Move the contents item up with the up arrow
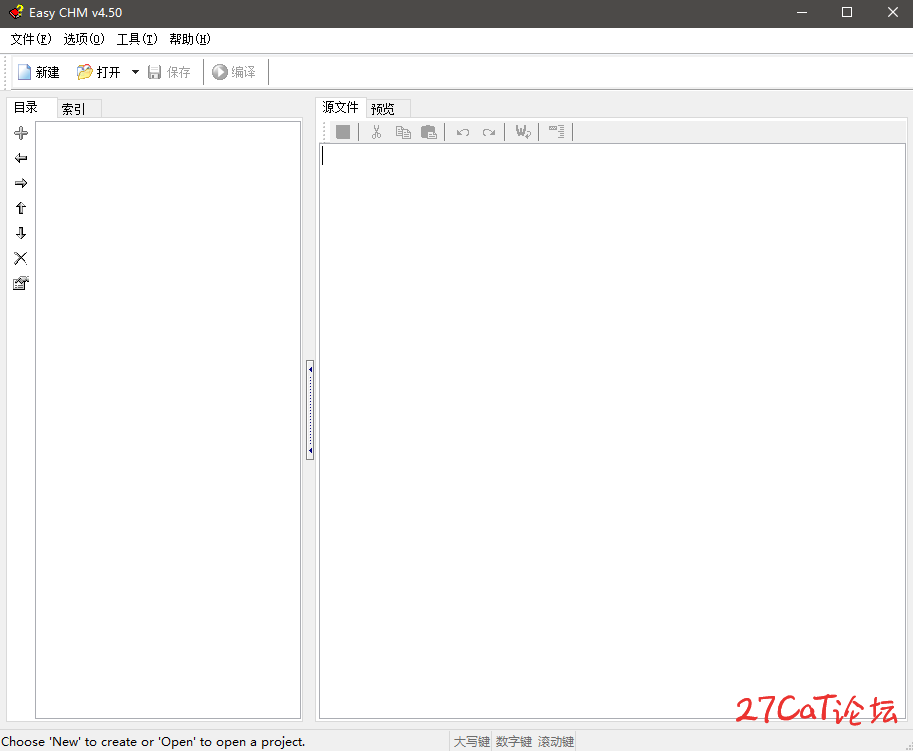913x751 pixels. click(x=21, y=208)
